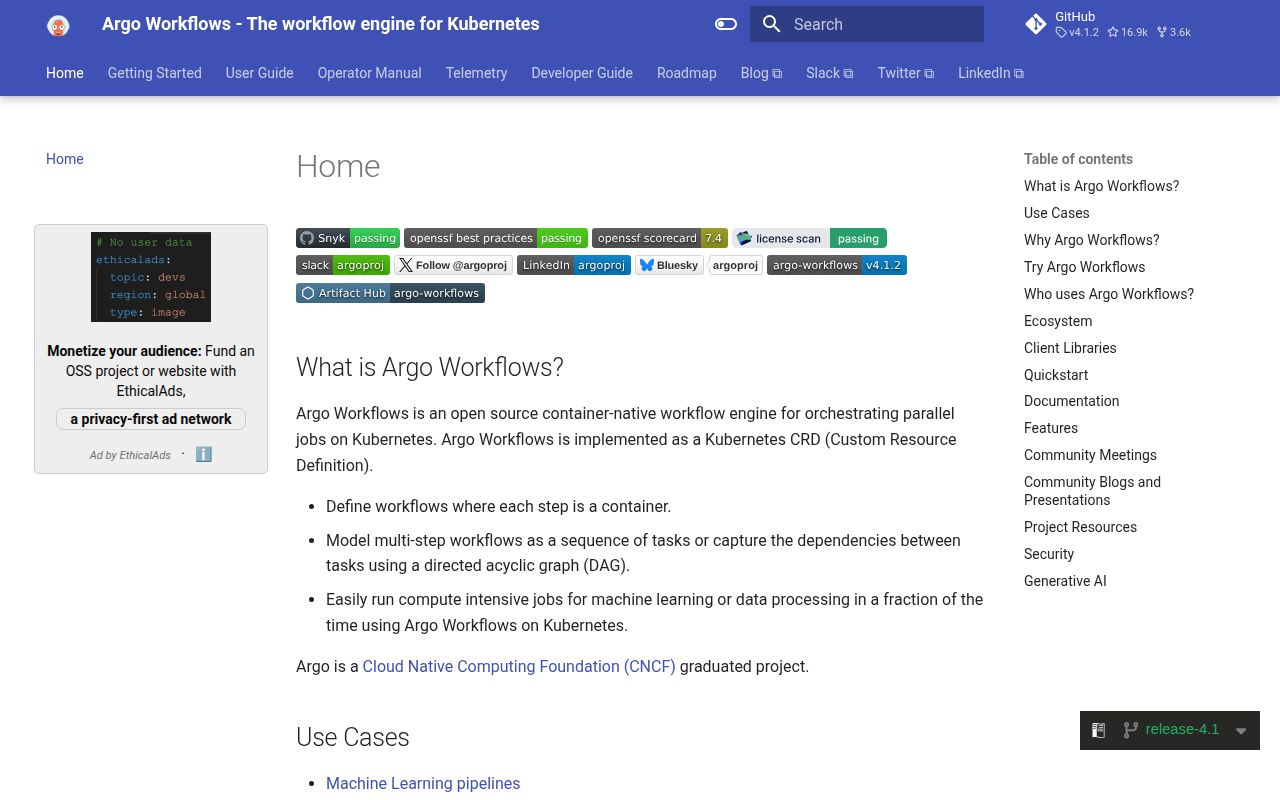
Task: Click the search magnifier icon
Action: (771, 24)
